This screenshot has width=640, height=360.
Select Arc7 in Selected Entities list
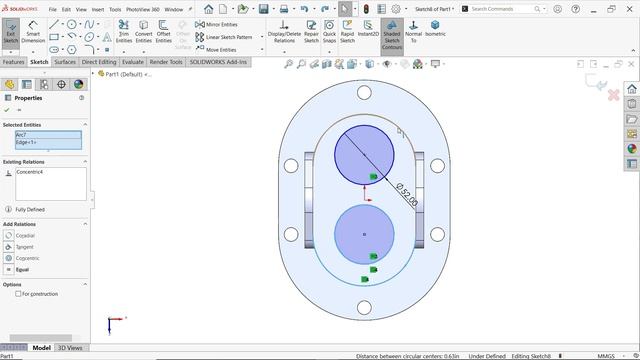coord(48,135)
